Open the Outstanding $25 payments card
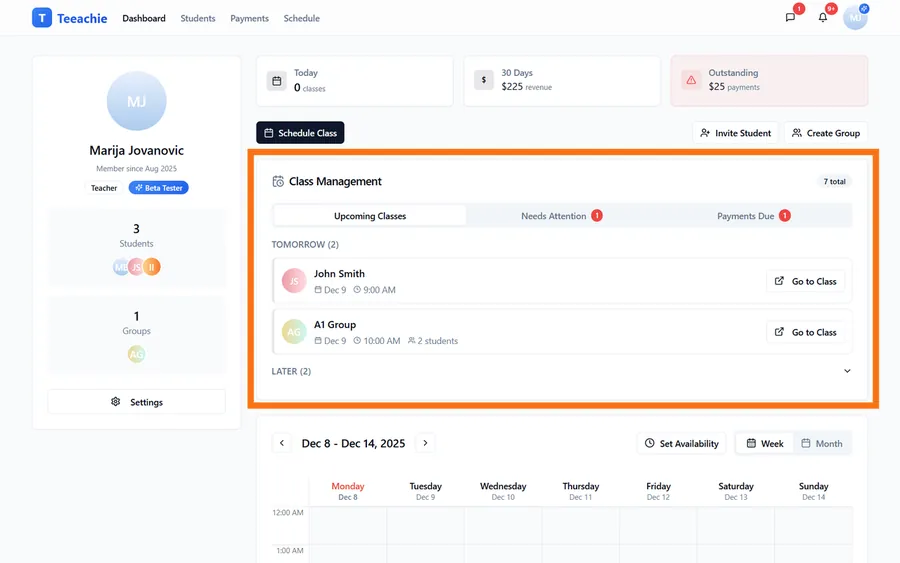The height and width of the screenshot is (563, 900). [769, 81]
